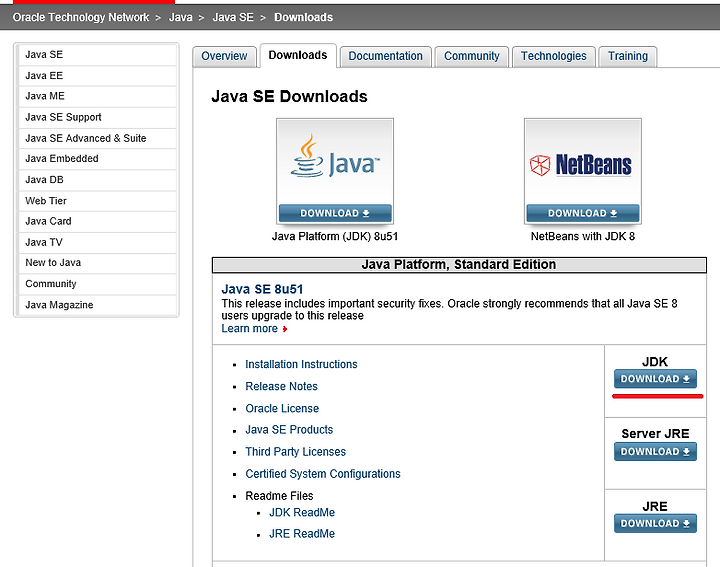Open Java EE in the sidebar
The image size is (720, 567).
pos(97,76)
